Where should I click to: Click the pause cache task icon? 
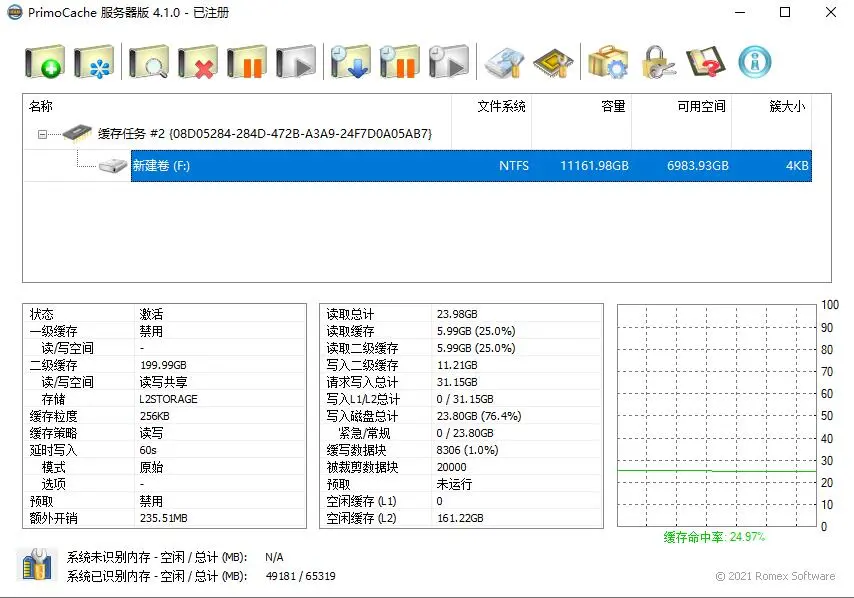click(247, 62)
